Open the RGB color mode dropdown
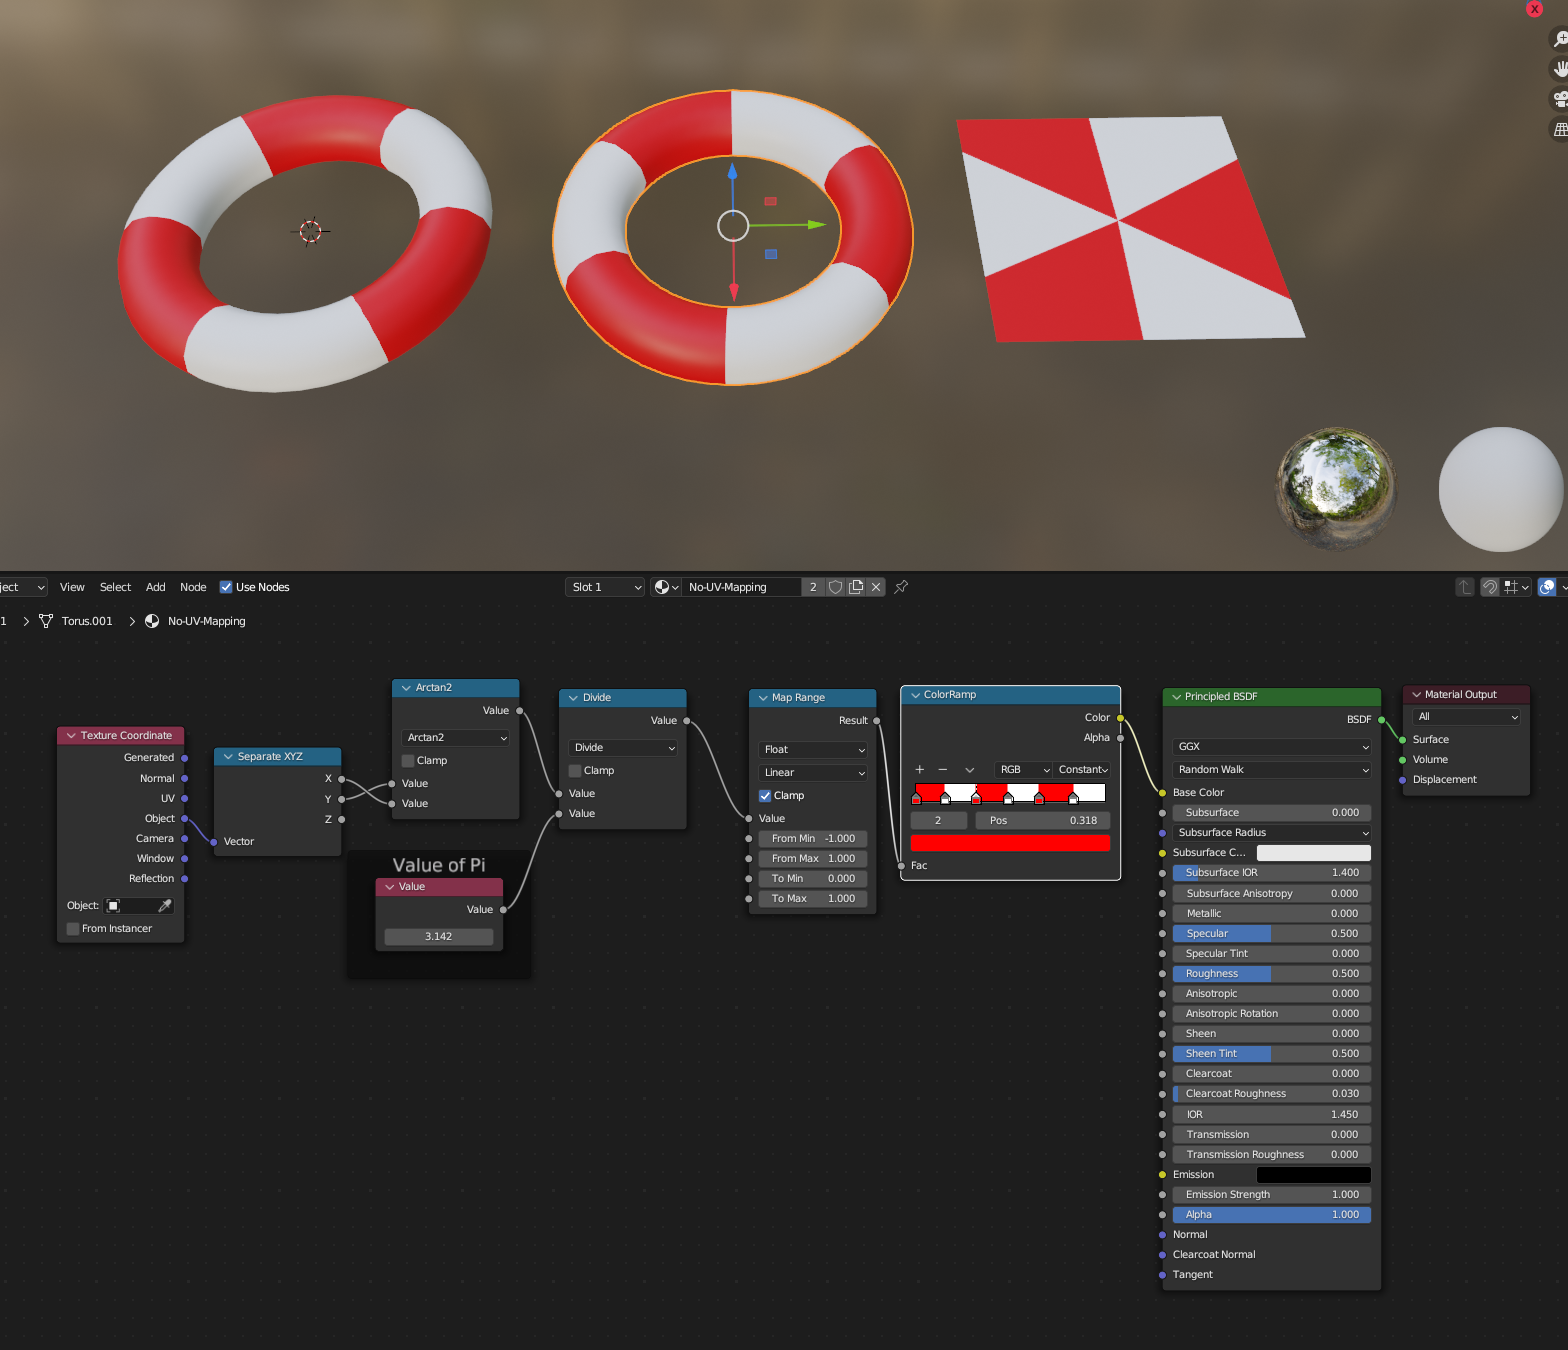The image size is (1568, 1350). tap(1024, 770)
